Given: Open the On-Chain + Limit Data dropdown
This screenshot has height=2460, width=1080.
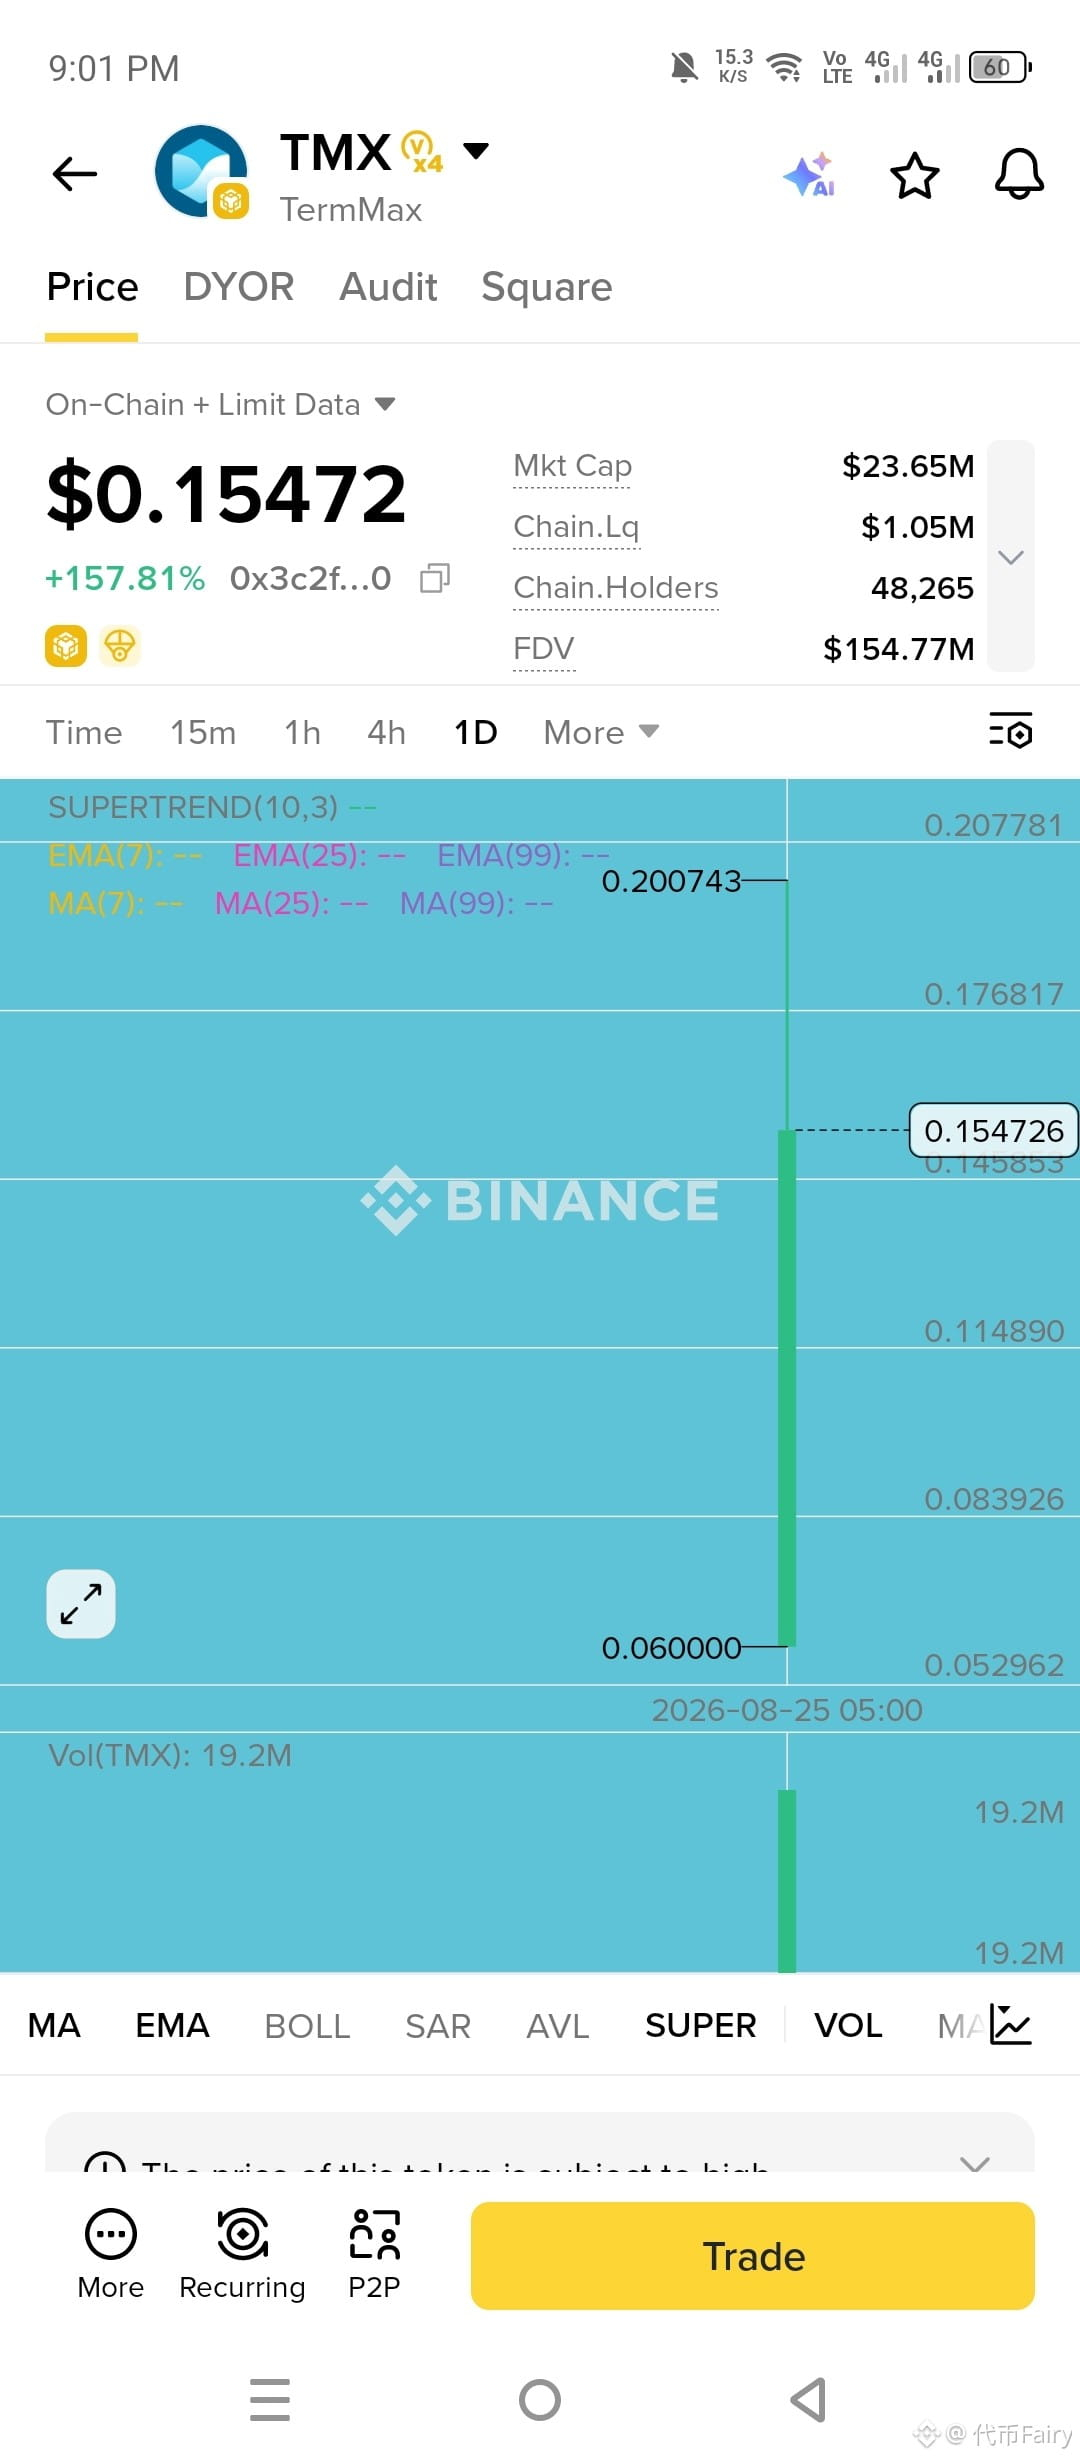Looking at the screenshot, I should (221, 404).
